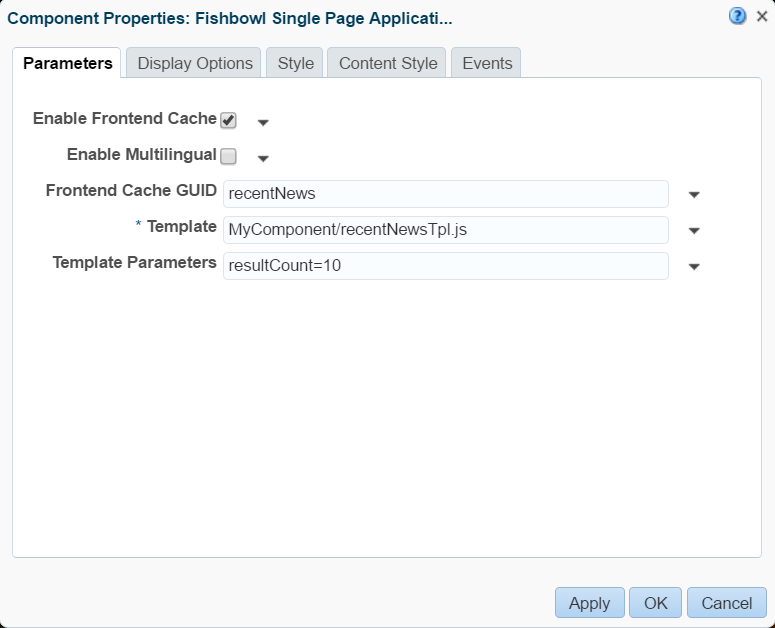
Task: Open the blue help icon
Action: (x=737, y=16)
